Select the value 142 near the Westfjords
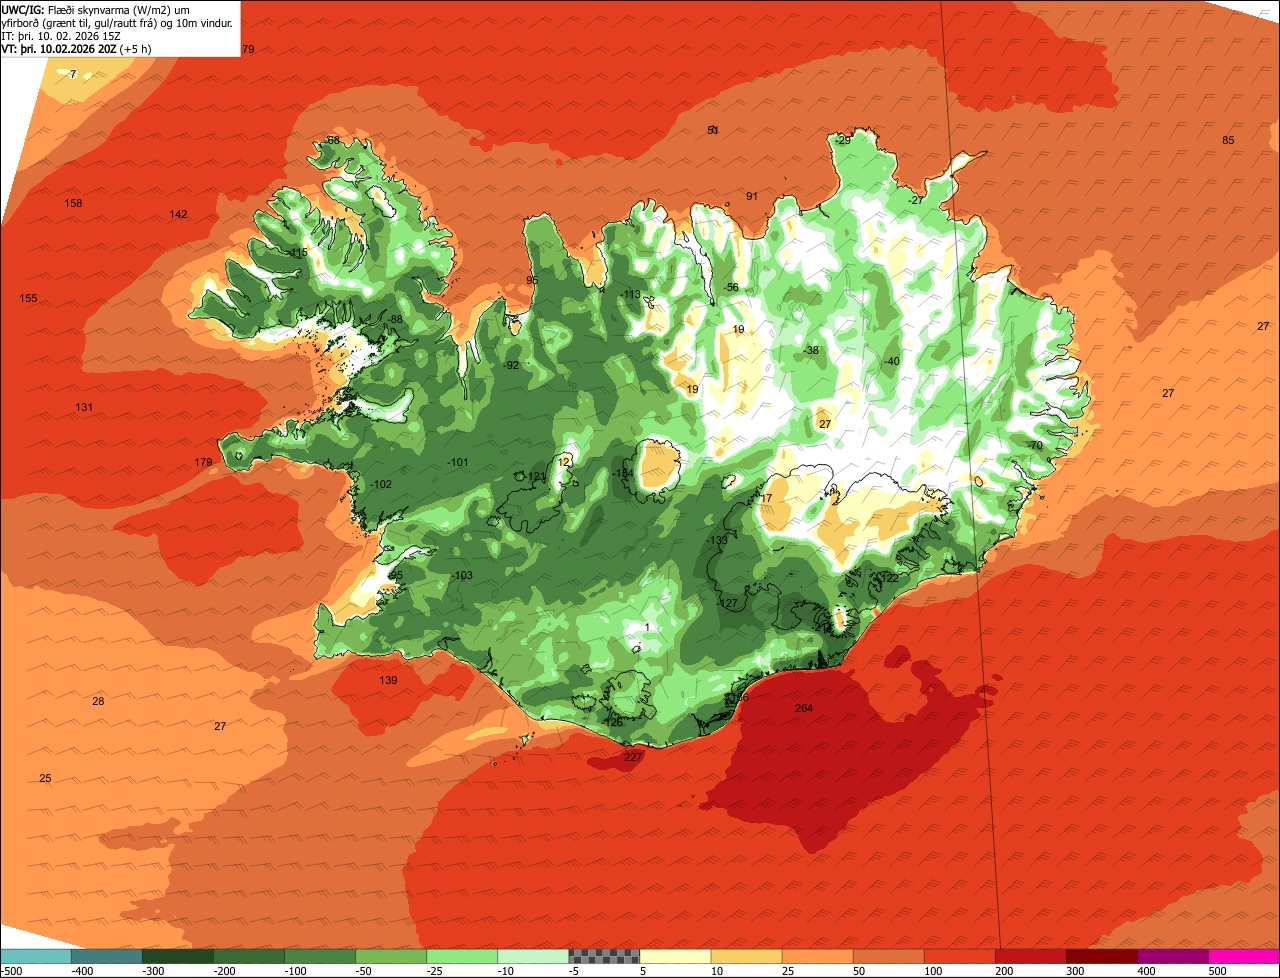1280x978 pixels. pyautogui.click(x=178, y=214)
